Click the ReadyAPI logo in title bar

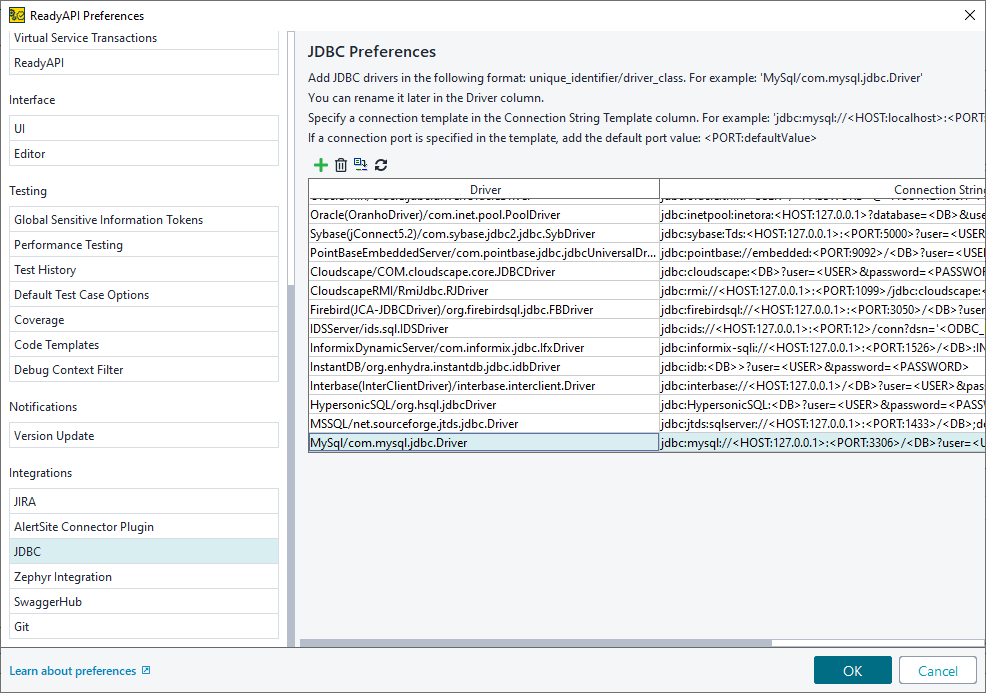coord(17,15)
